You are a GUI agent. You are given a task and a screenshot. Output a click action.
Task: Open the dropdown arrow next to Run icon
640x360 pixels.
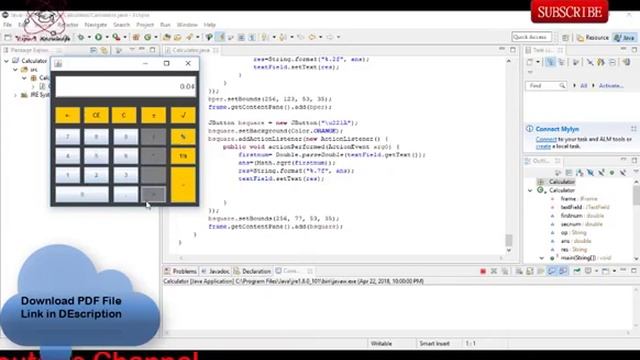coord(107,37)
